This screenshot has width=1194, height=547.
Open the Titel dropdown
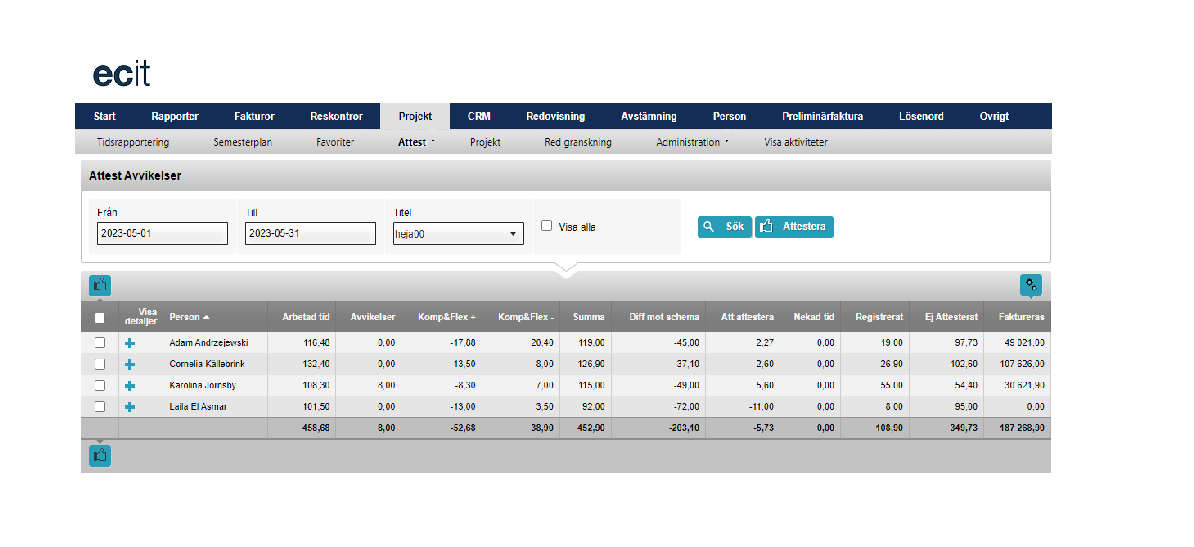point(458,234)
